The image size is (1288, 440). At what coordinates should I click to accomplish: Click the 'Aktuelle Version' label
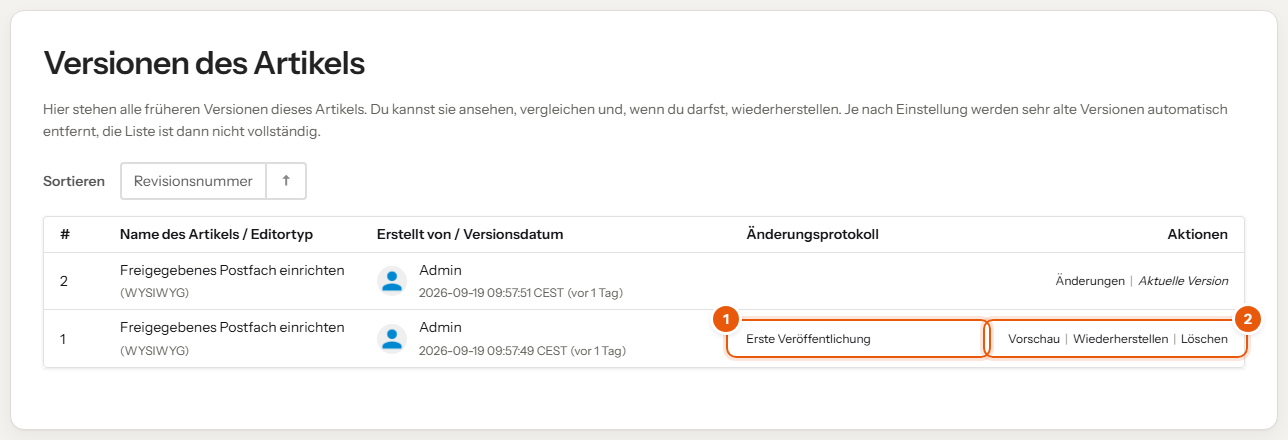1183,281
